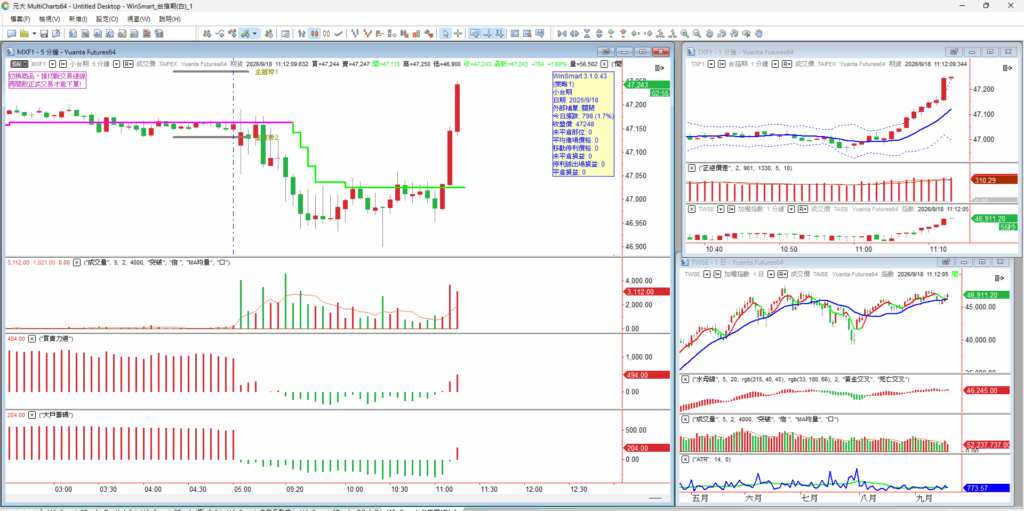Click the new chart window icon

[11, 33]
